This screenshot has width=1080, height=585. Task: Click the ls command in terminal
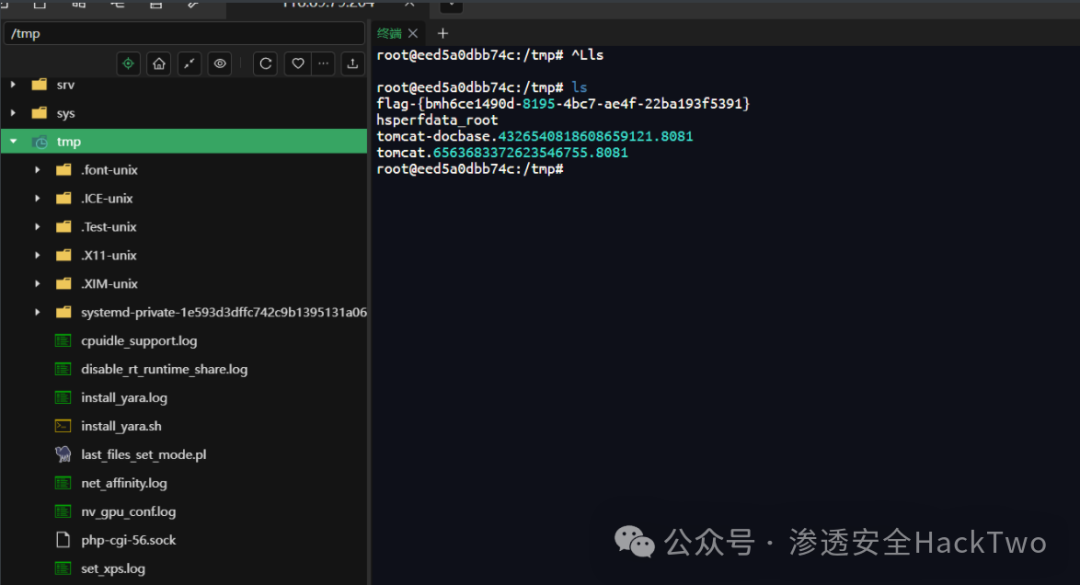pyautogui.click(x=579, y=88)
